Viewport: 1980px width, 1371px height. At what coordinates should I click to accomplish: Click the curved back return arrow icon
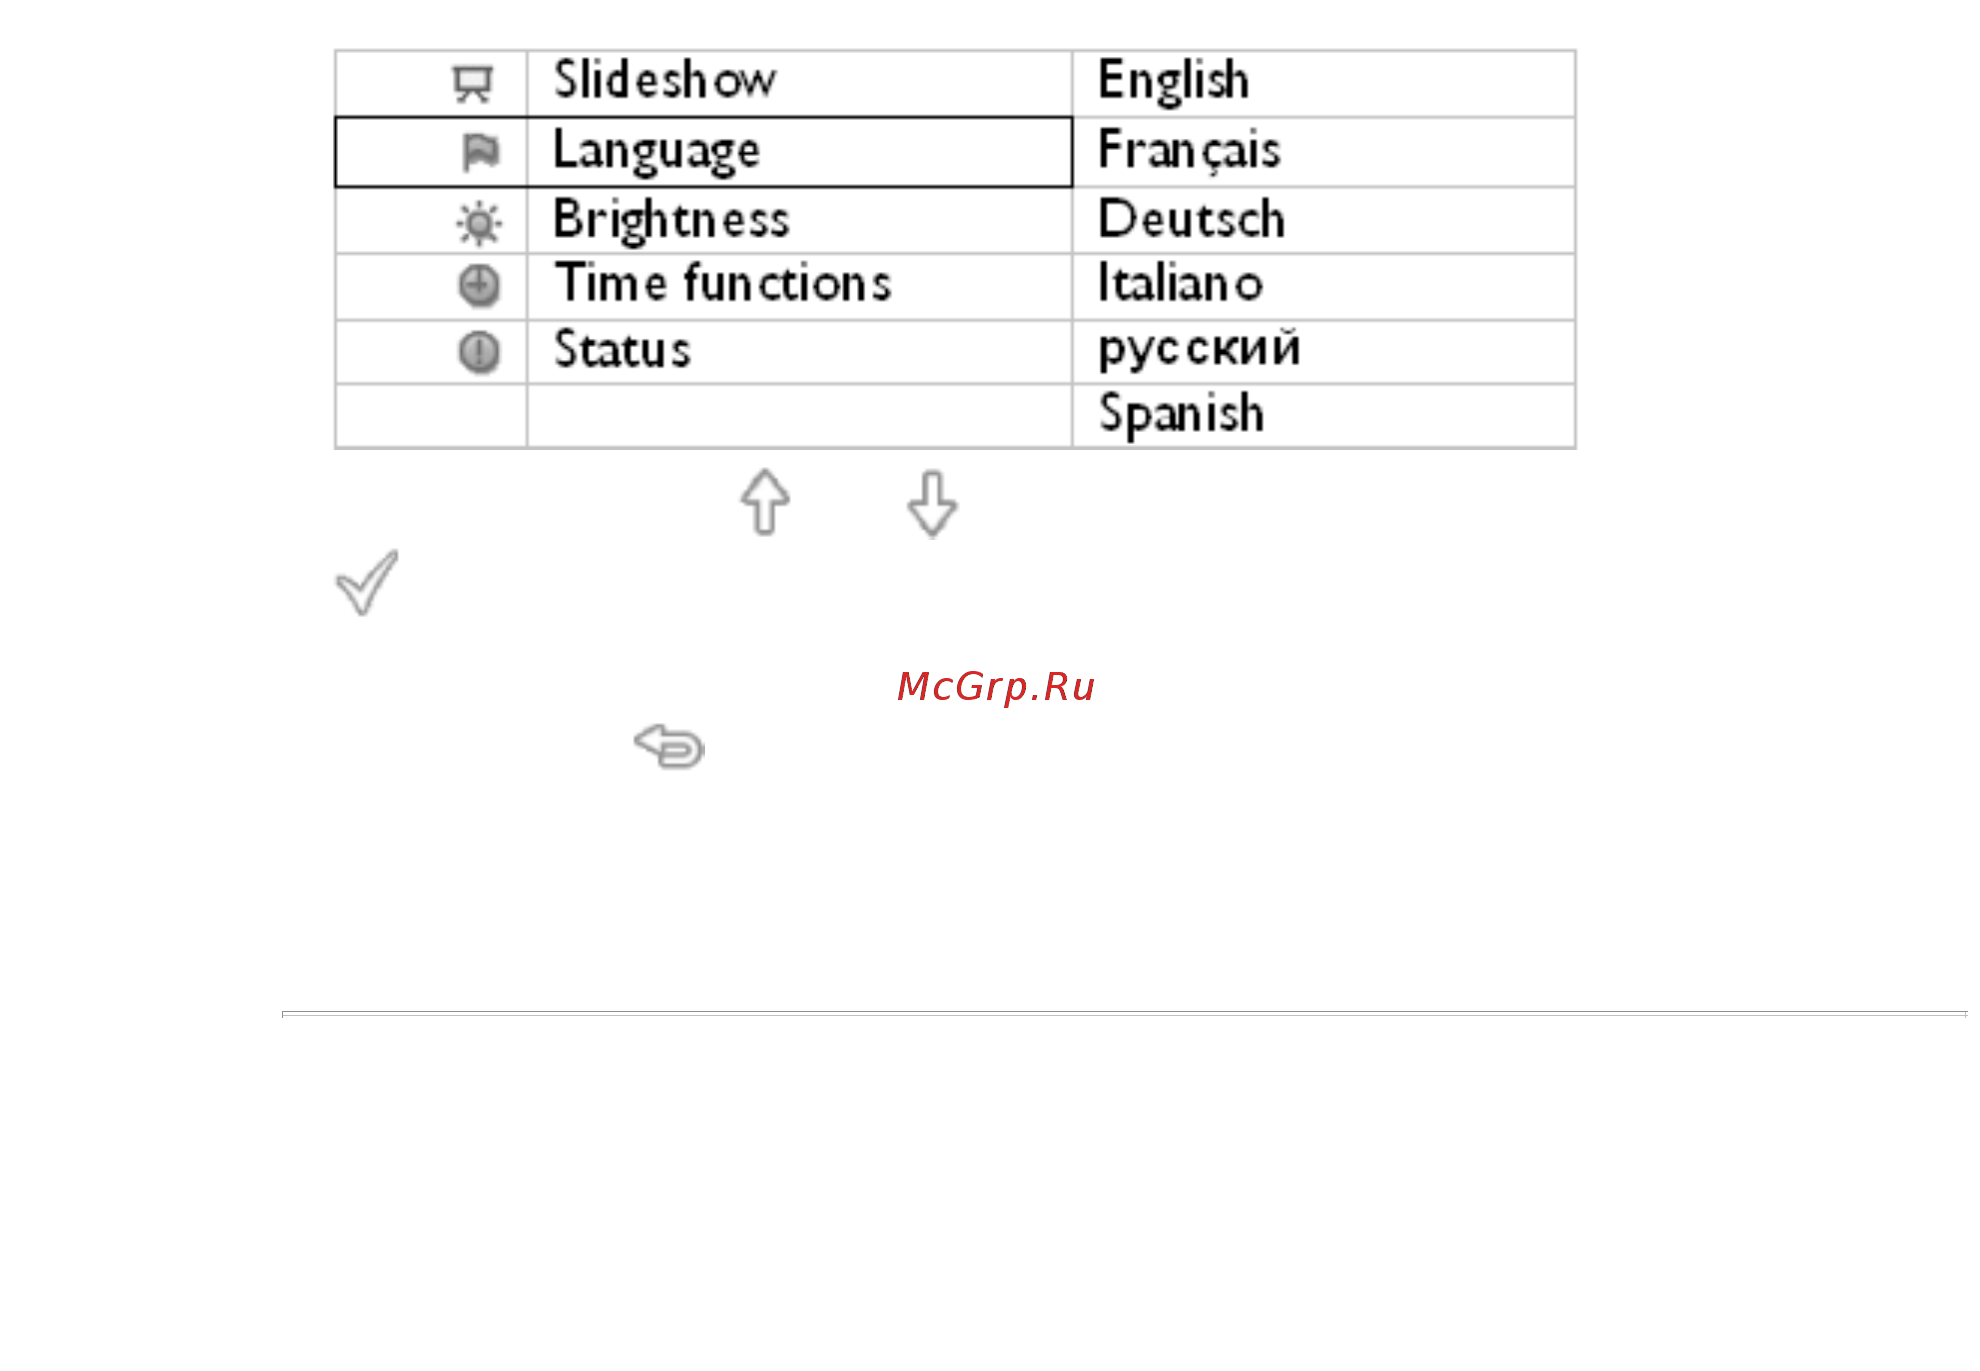tap(669, 746)
